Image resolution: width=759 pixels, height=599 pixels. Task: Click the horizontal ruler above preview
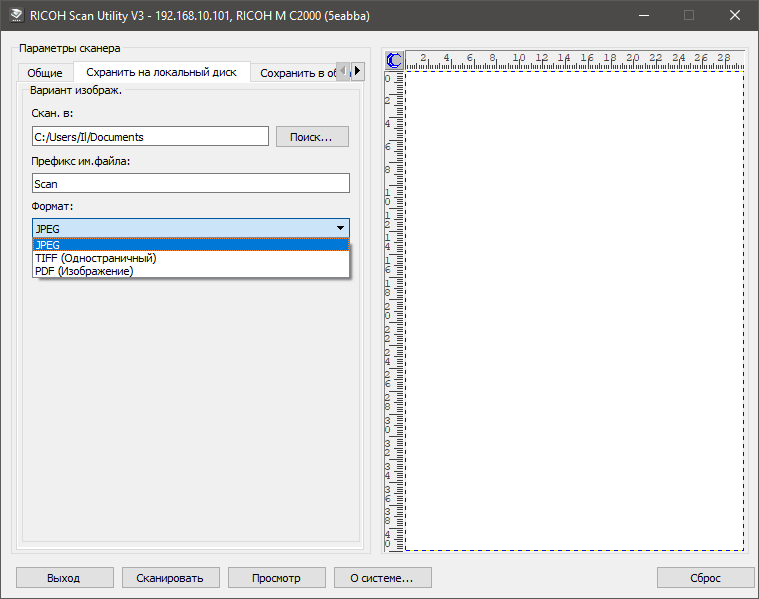[575, 61]
